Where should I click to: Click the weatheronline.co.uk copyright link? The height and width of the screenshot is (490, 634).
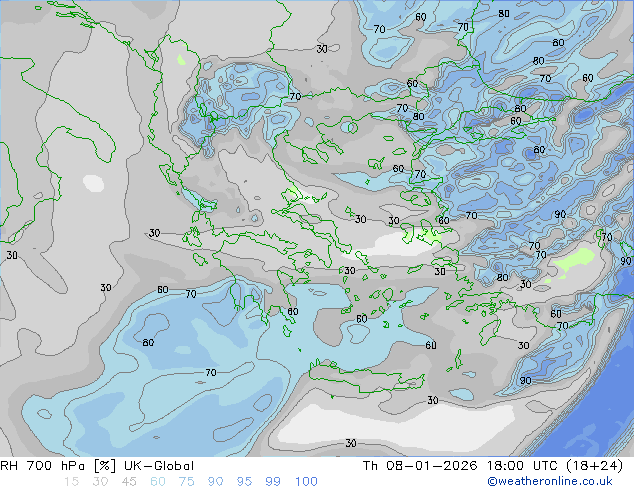[x=550, y=481]
